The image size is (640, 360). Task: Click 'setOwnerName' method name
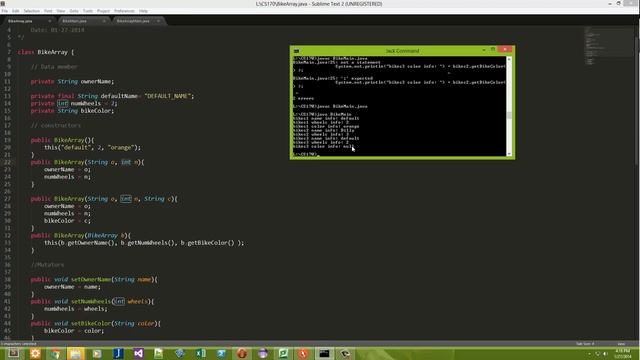pos(91,280)
